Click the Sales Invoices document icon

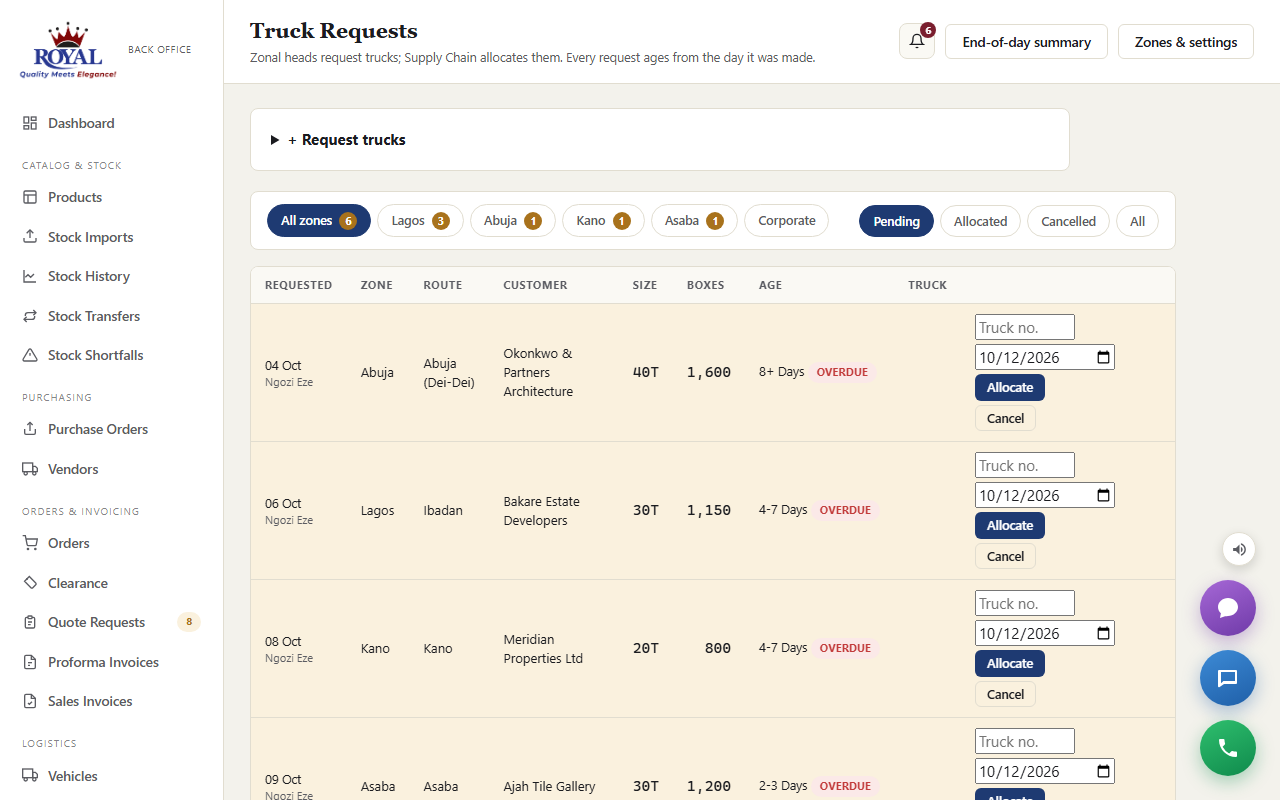tap(30, 701)
